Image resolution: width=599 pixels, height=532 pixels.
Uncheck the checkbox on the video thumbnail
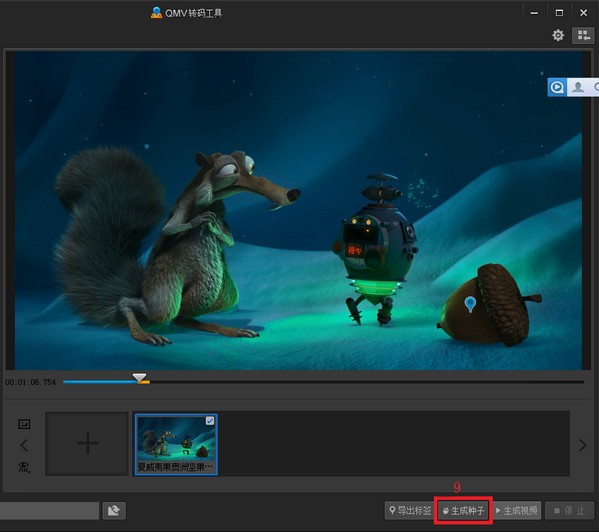point(210,421)
